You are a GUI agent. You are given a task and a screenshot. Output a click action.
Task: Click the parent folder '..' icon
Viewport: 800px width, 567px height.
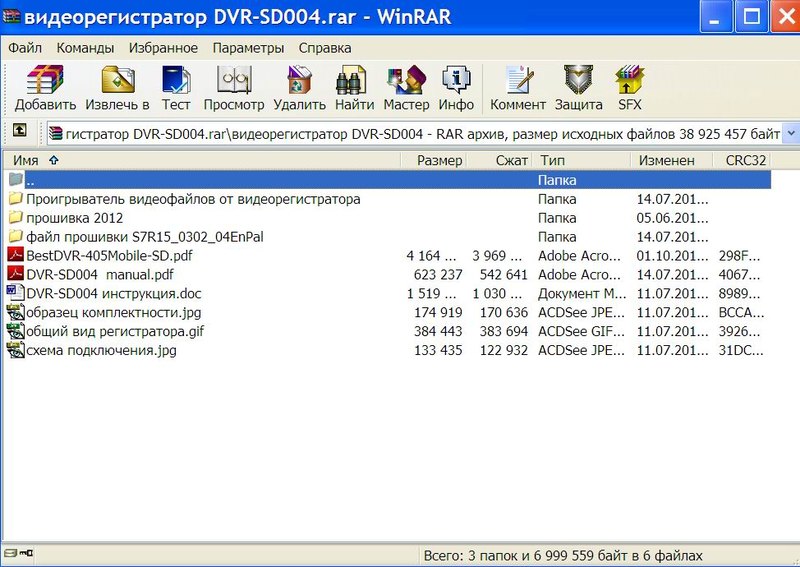tap(16, 179)
